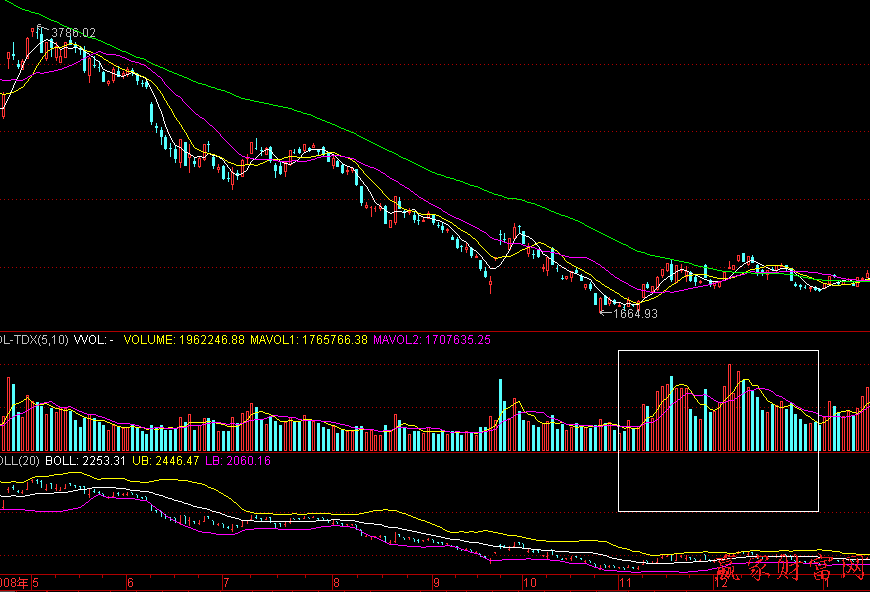The width and height of the screenshot is (870, 592).
Task: Click month 11 on the time axis
Action: pyautogui.click(x=624, y=582)
